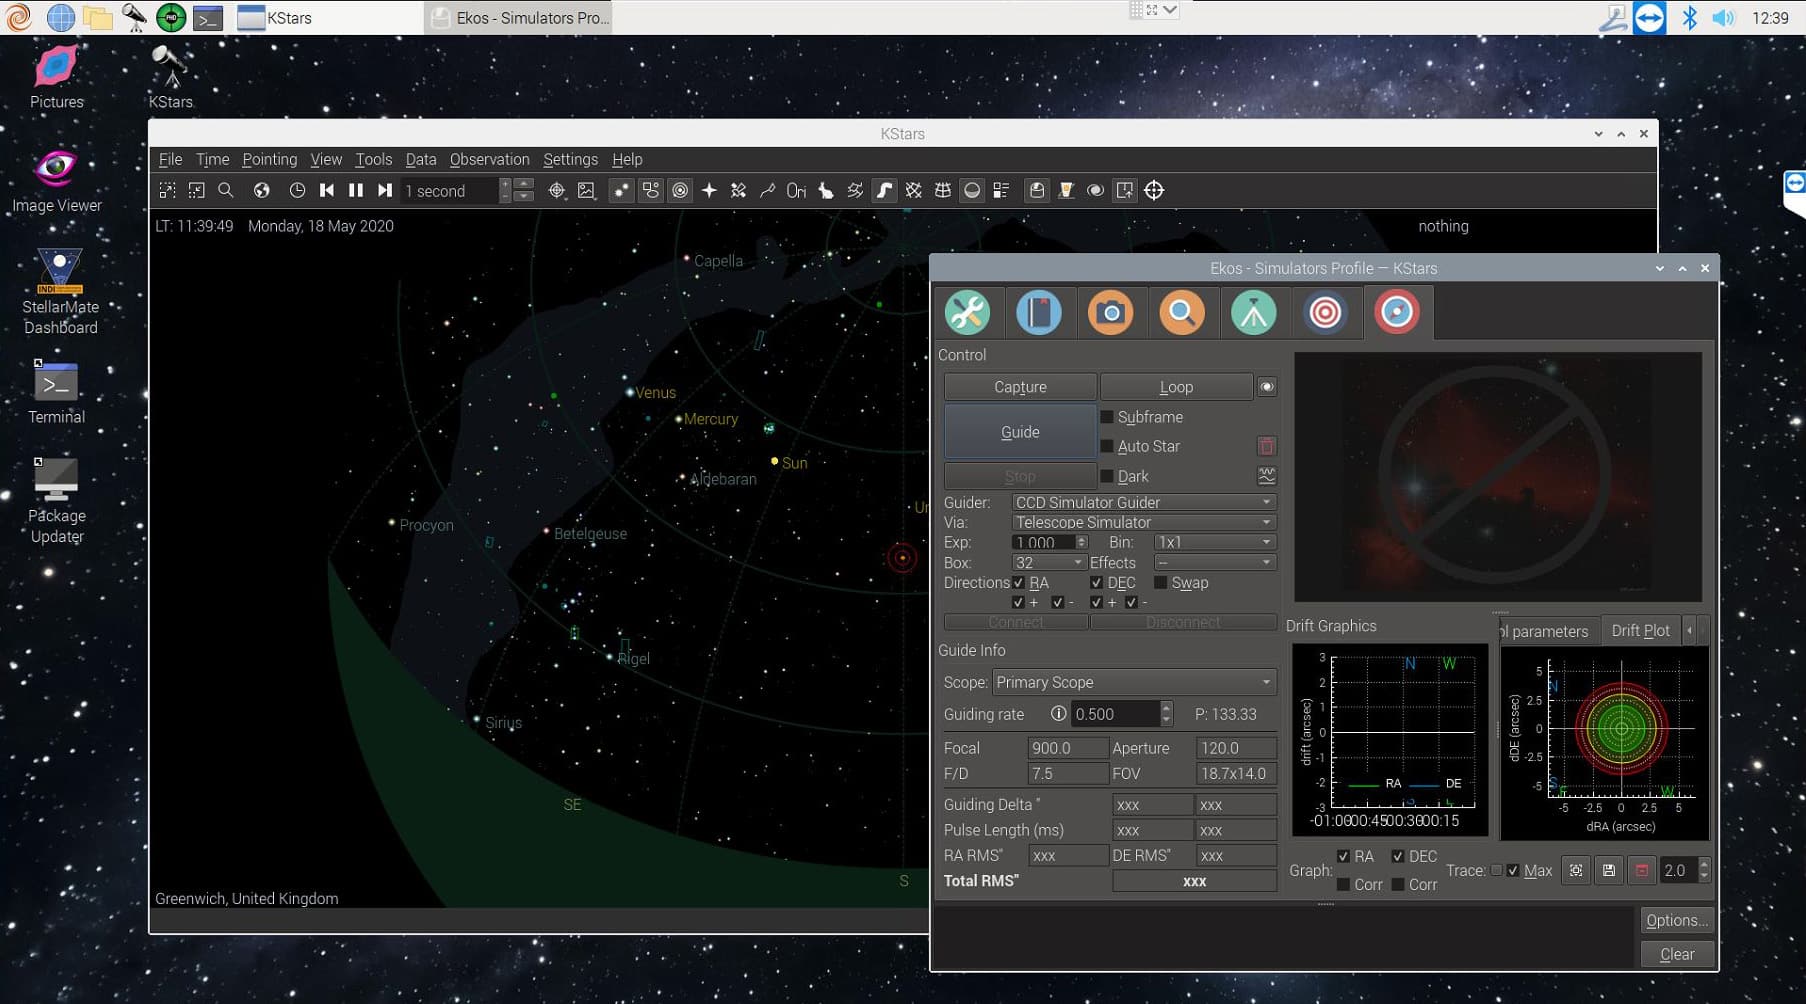Screen dimensions: 1806x1004
Task: Switch to the Drift Plot tab
Action: pyautogui.click(x=1640, y=630)
